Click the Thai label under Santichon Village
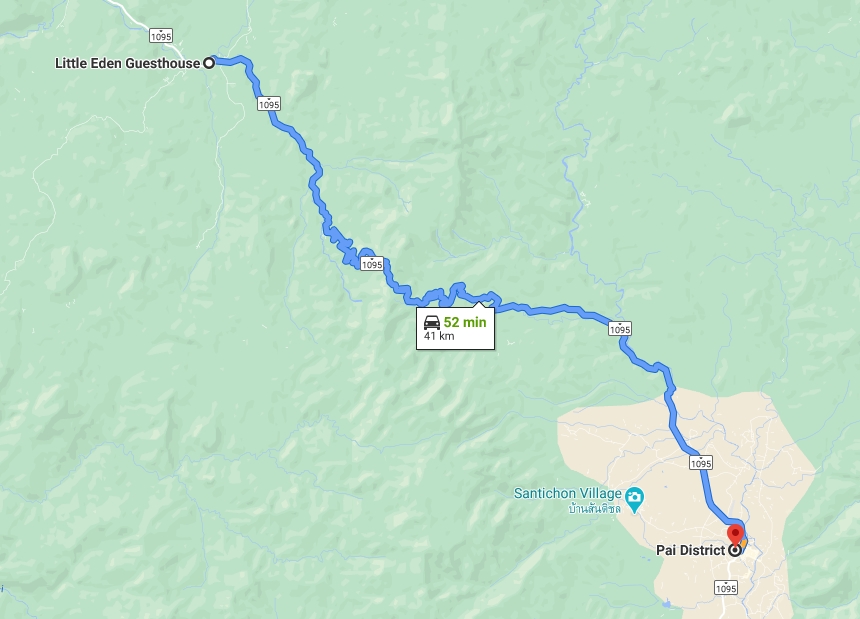The height and width of the screenshot is (619, 860). pos(595,509)
